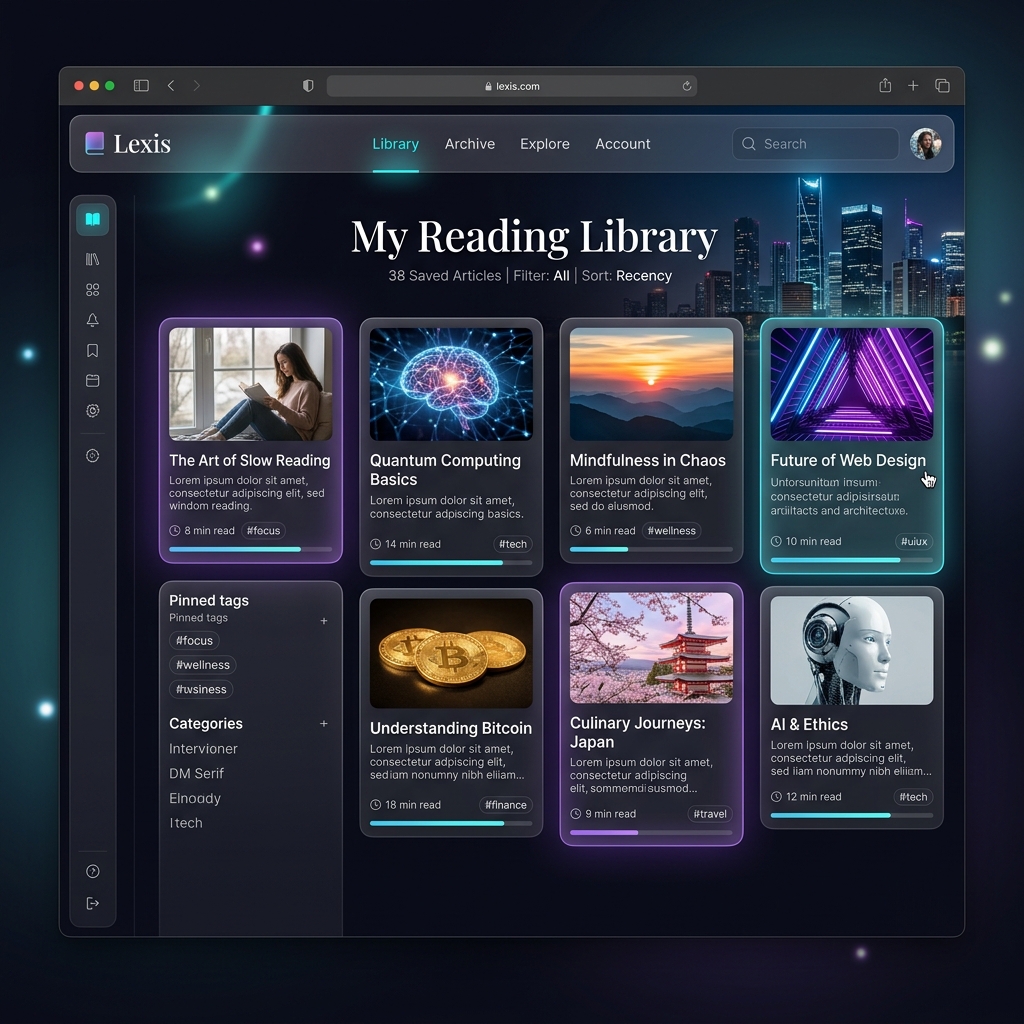This screenshot has width=1024, height=1024.
Task: Click the logout icon in sidebar
Action: tap(93, 903)
